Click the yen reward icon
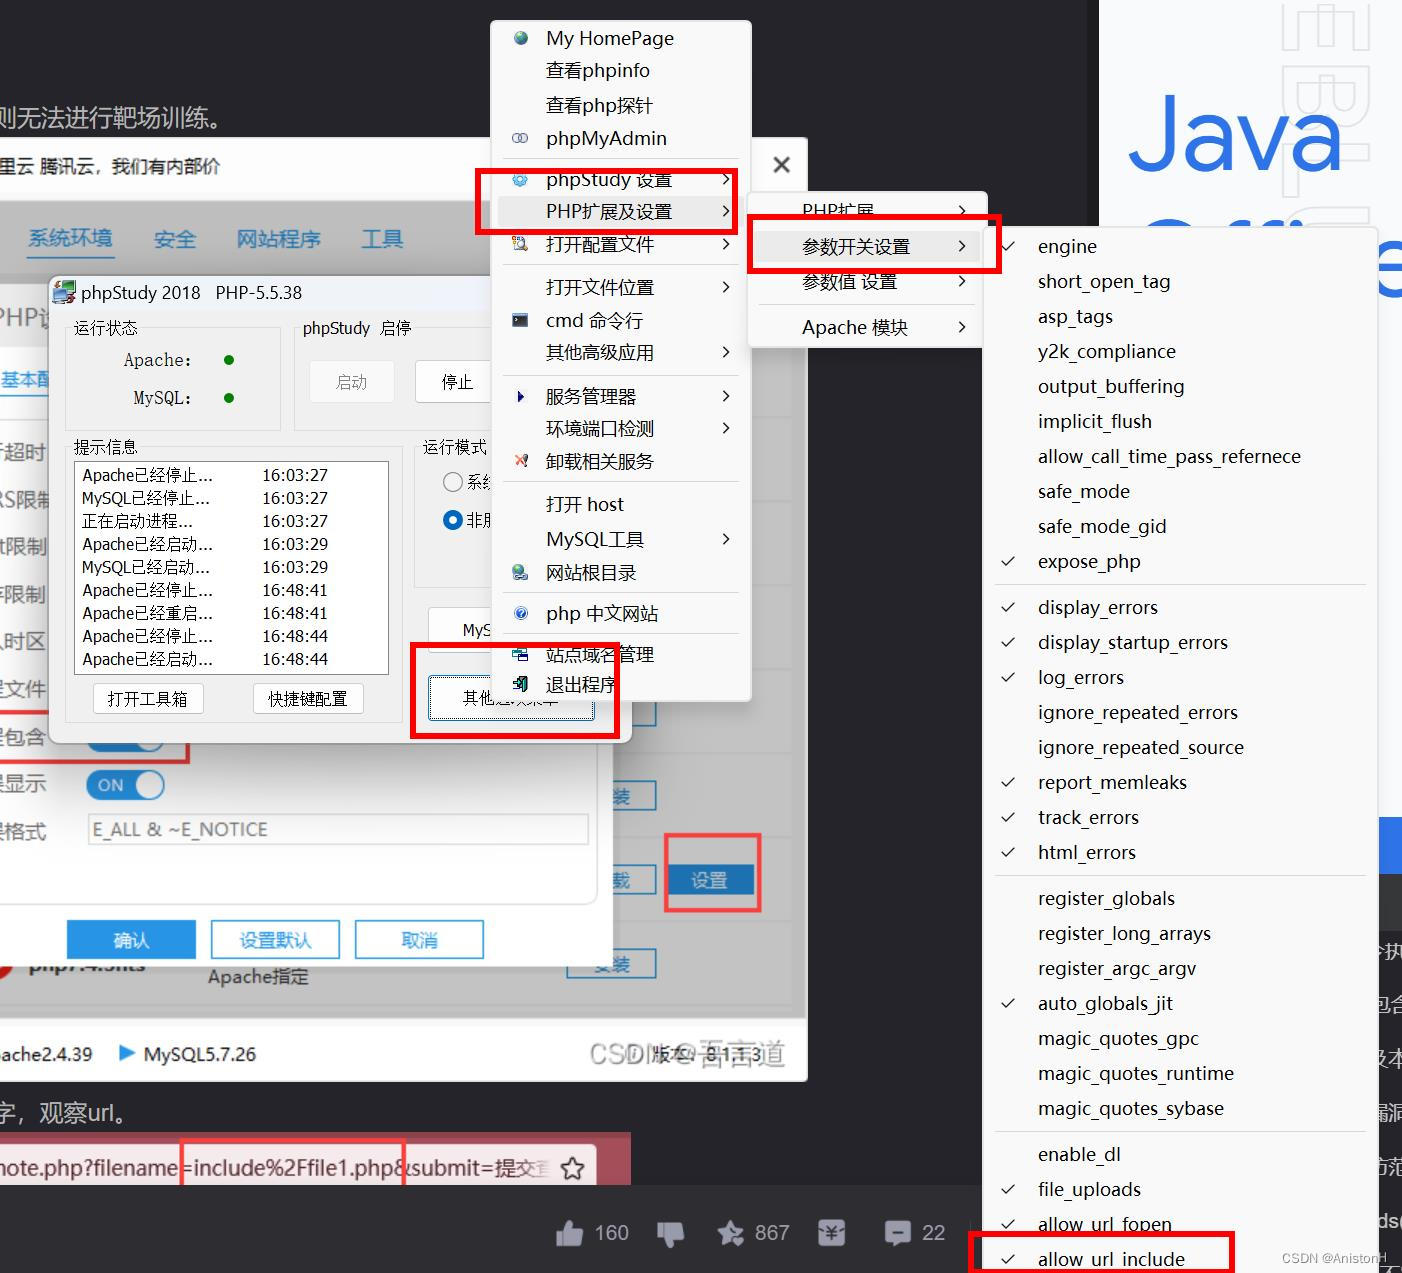This screenshot has width=1402, height=1273. click(831, 1233)
